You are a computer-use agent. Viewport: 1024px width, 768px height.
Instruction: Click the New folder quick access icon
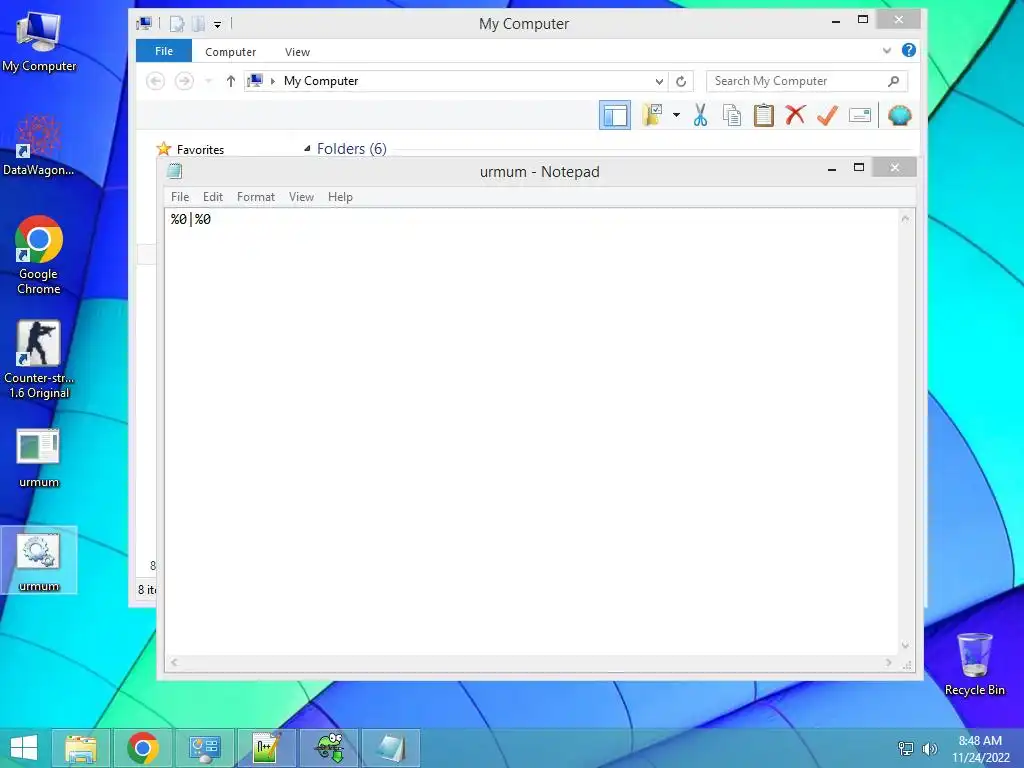pyautogui.click(x=199, y=24)
